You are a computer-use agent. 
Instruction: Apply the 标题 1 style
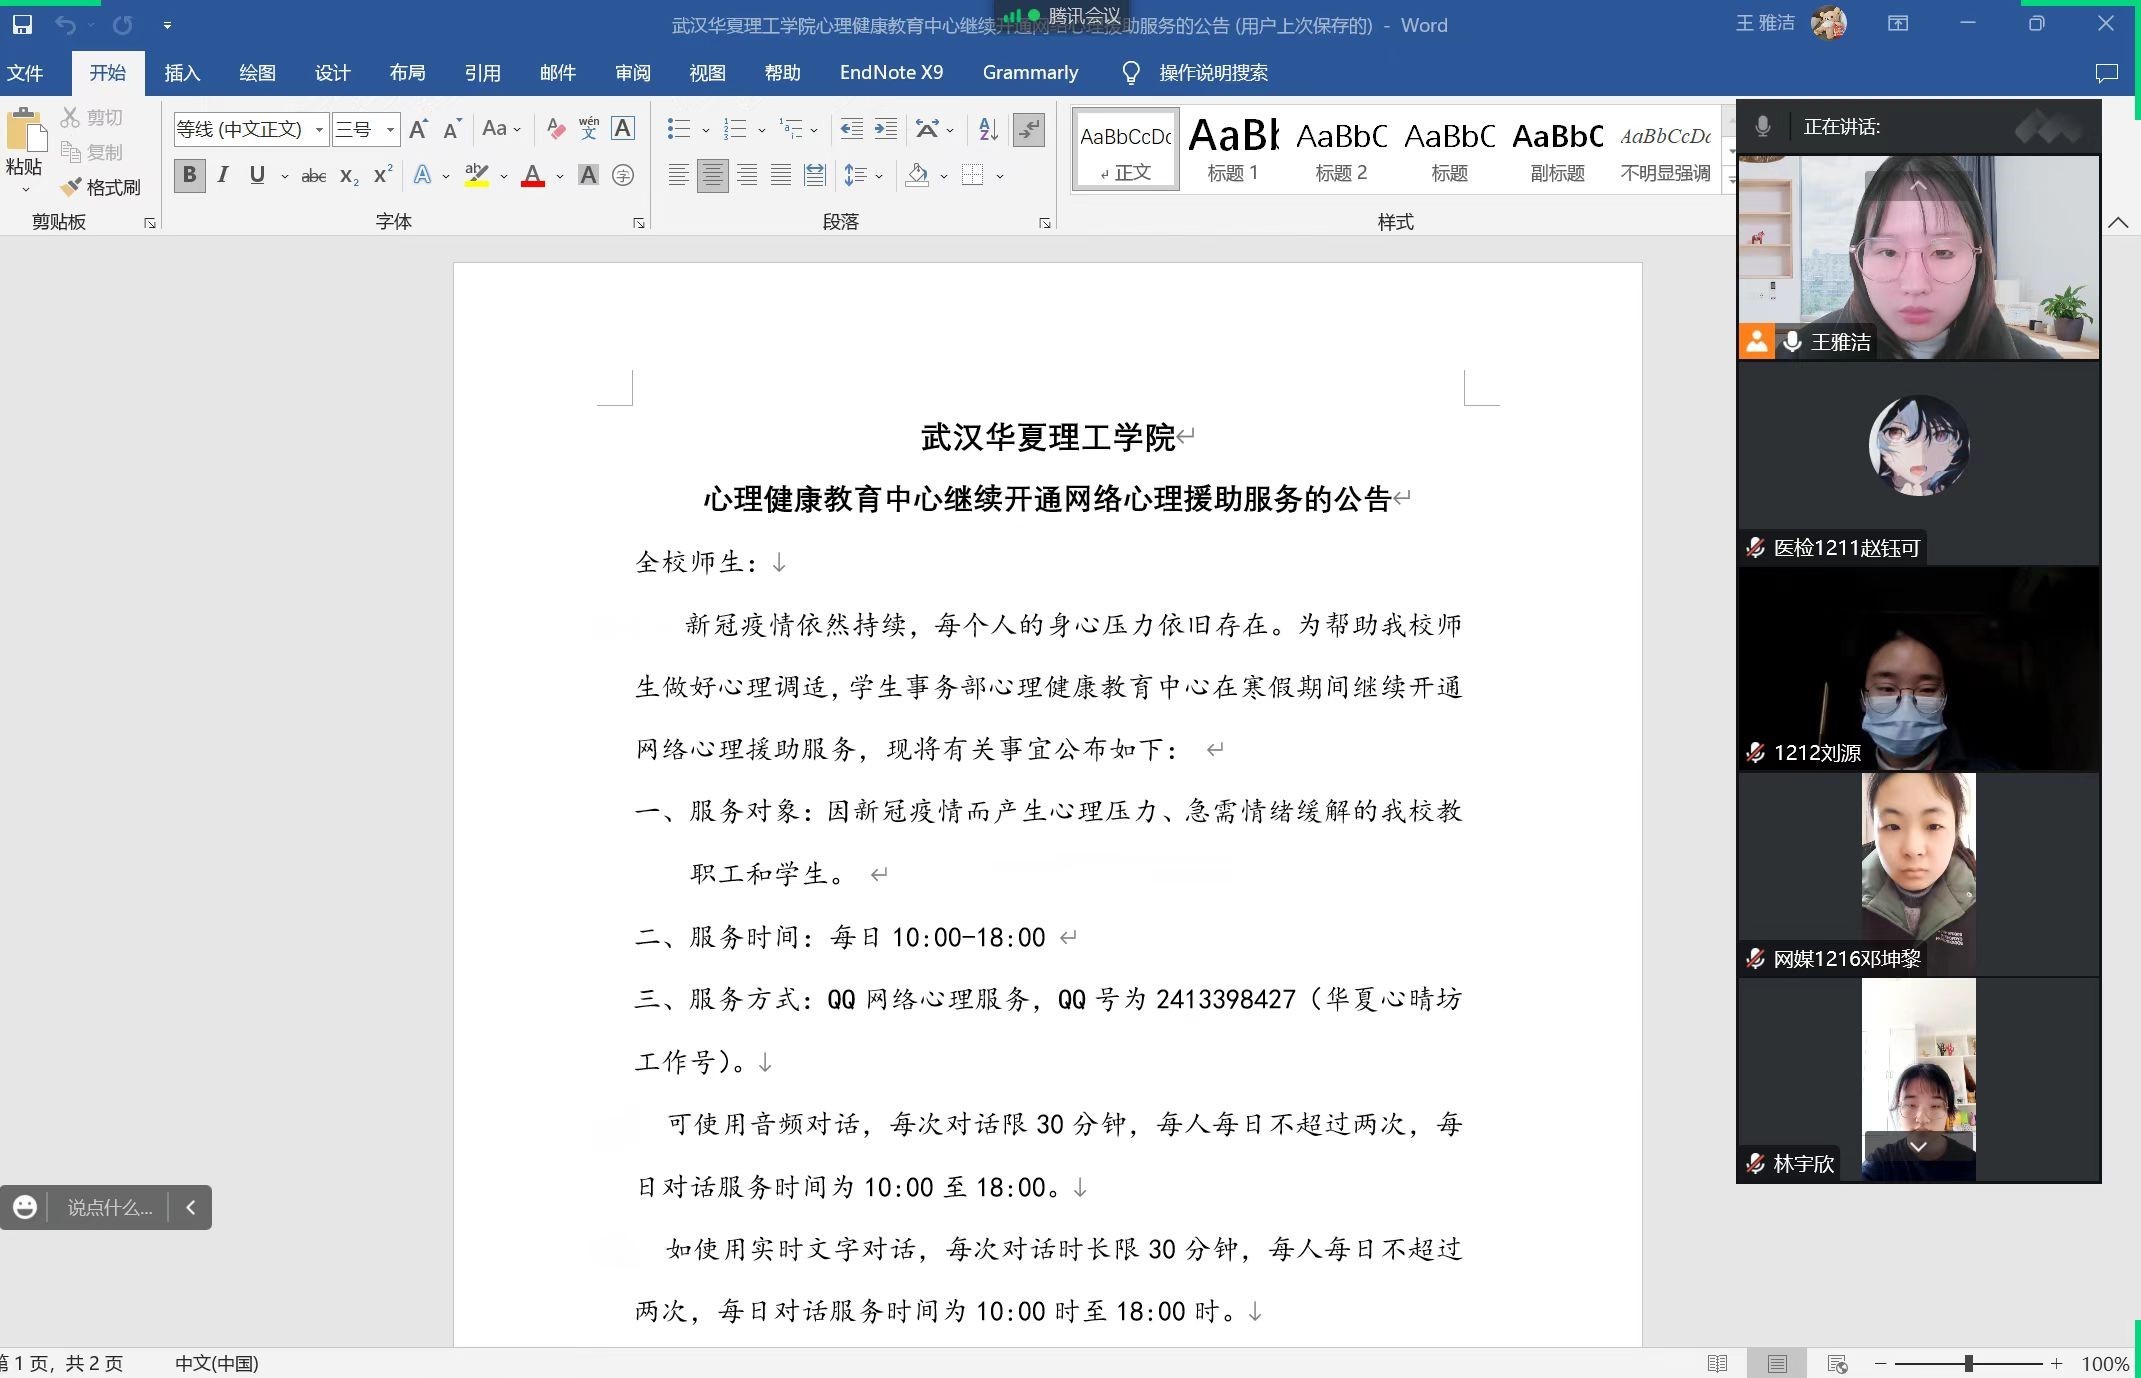click(x=1233, y=149)
